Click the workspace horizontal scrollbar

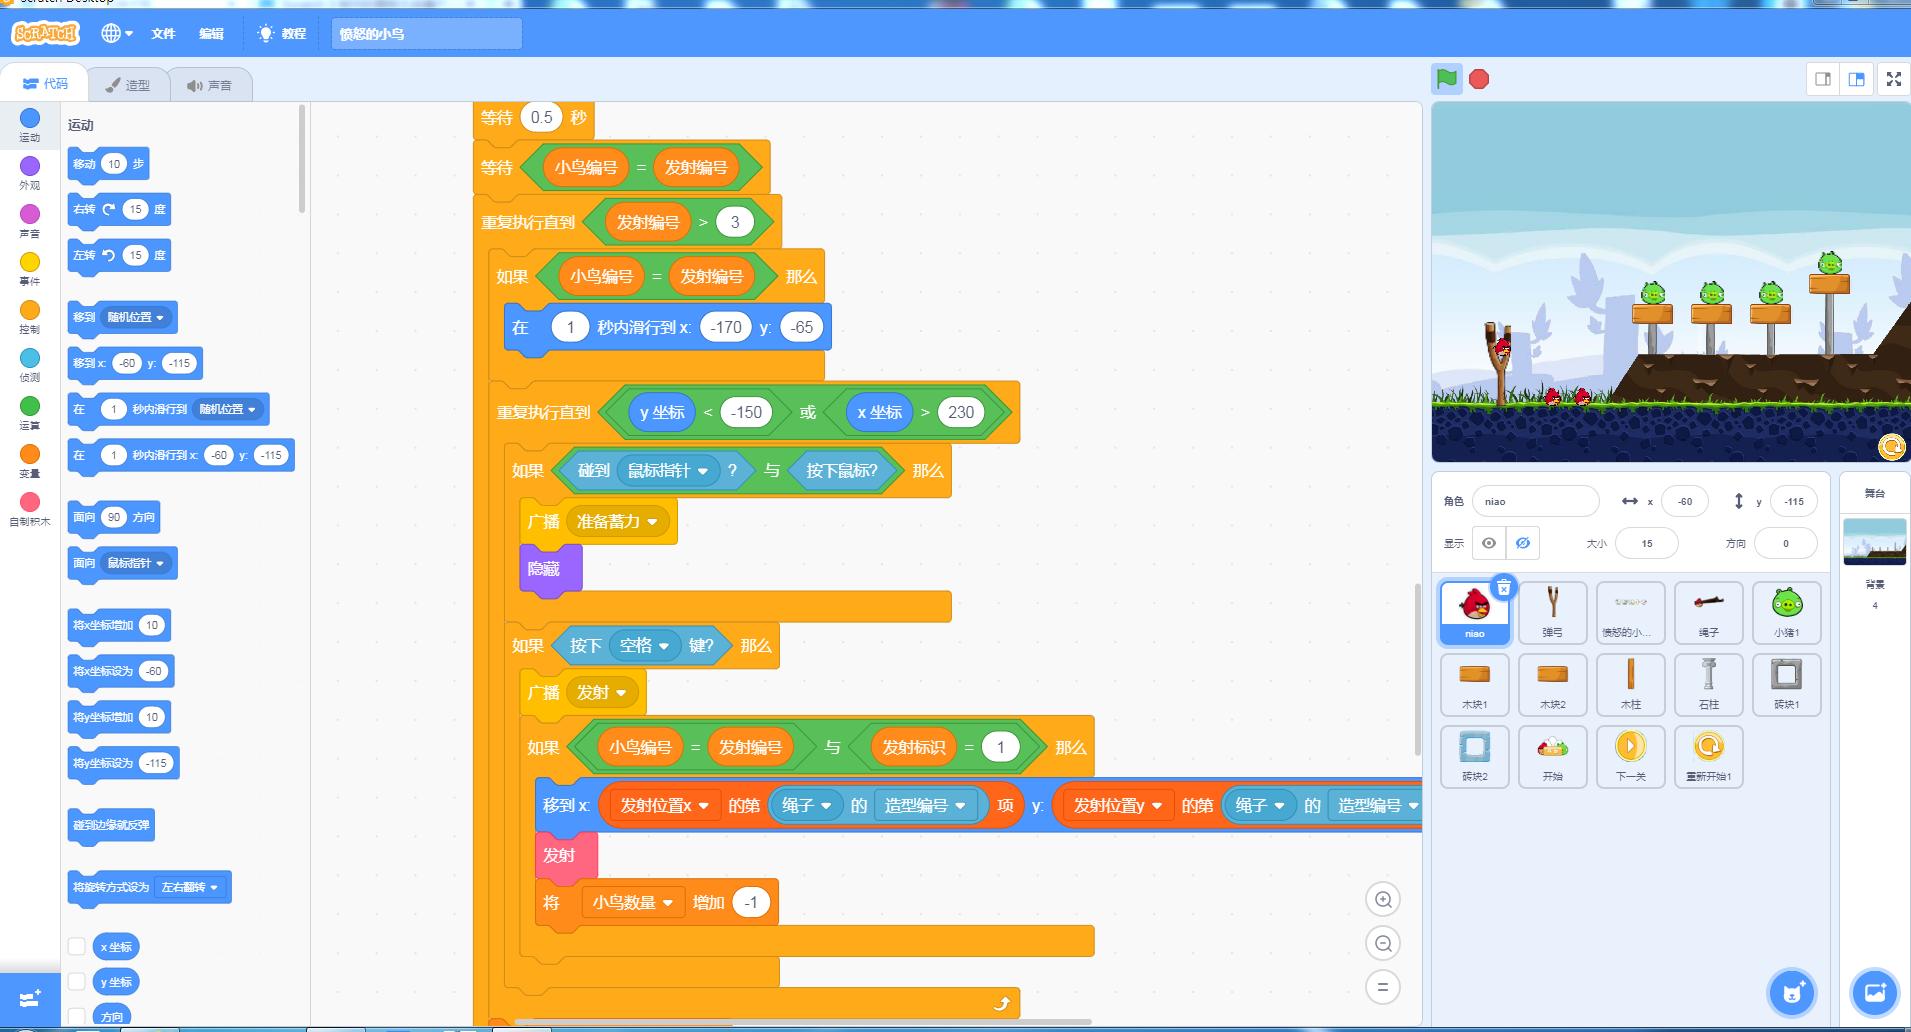pos(801,1022)
